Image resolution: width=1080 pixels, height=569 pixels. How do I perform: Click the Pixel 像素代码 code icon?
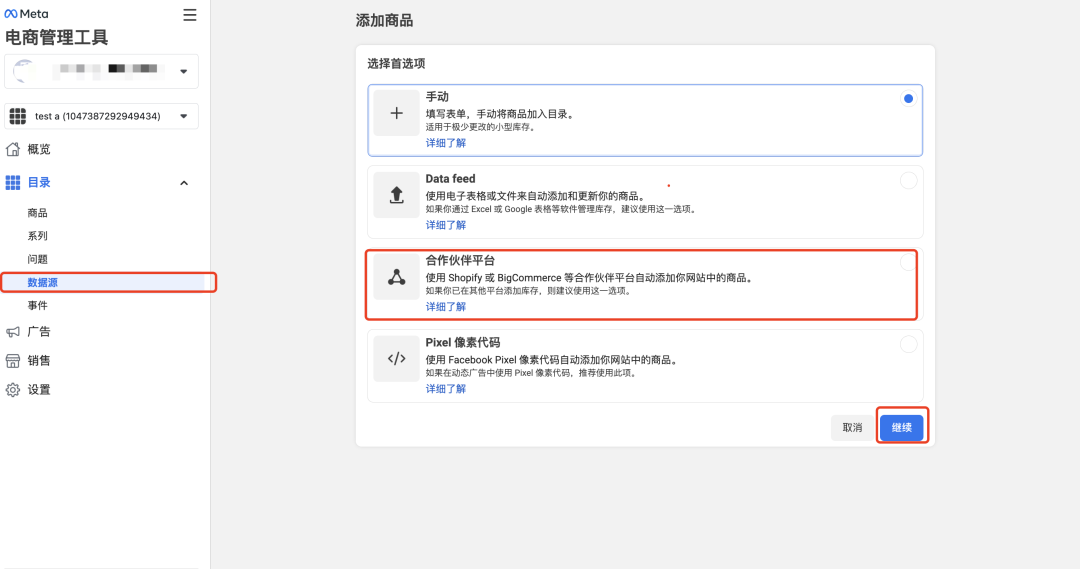[396, 359]
